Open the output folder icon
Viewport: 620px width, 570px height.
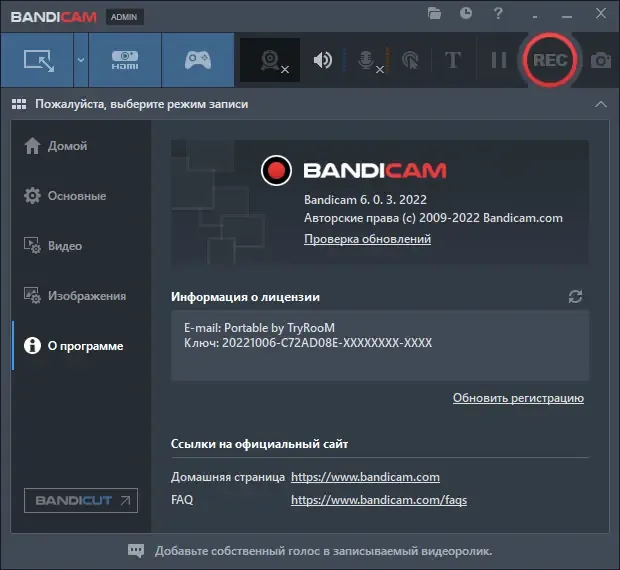[434, 14]
